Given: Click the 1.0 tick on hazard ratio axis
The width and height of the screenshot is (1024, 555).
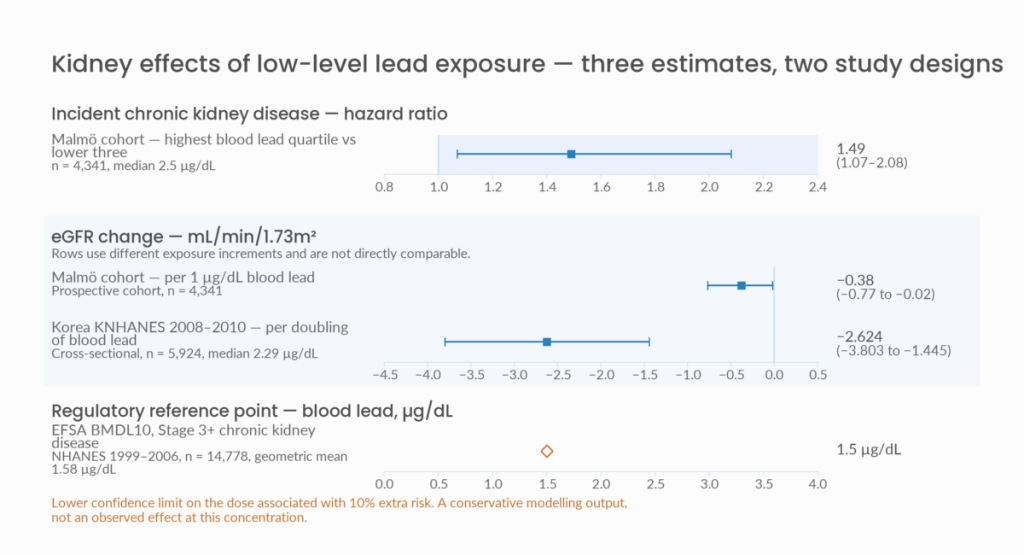Looking at the screenshot, I should [439, 187].
